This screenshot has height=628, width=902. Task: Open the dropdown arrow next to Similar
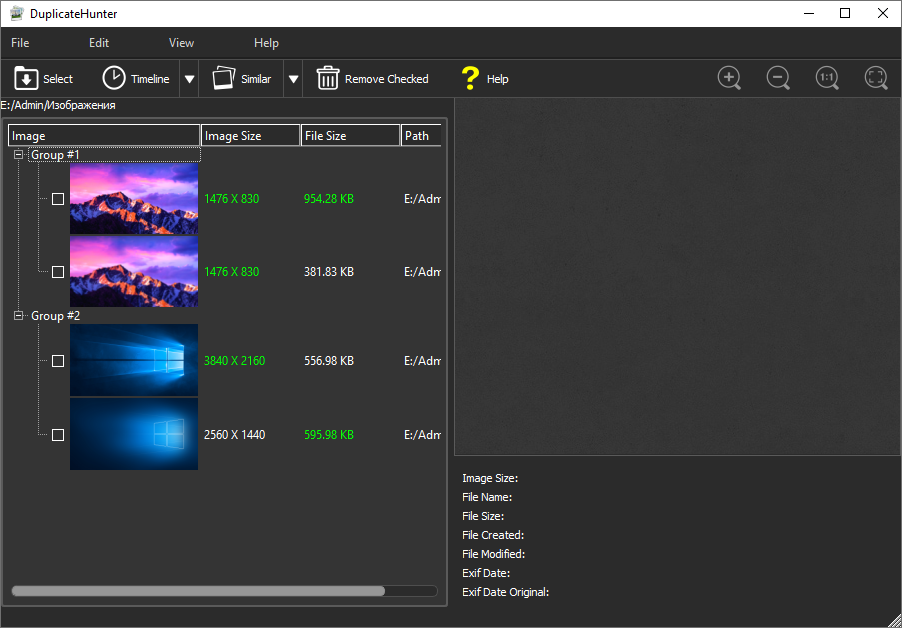click(293, 79)
